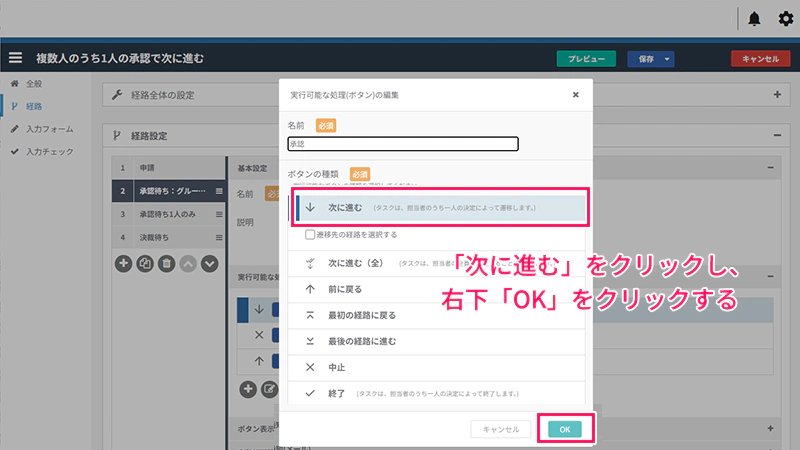
Task: Click the copy route icon
Action: [146, 264]
